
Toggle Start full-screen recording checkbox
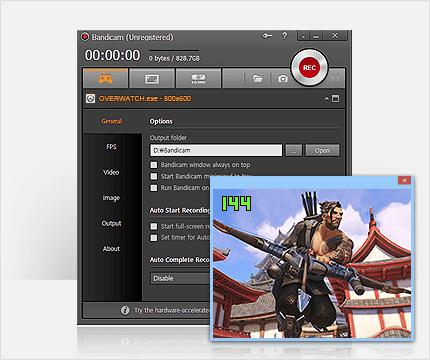154,226
